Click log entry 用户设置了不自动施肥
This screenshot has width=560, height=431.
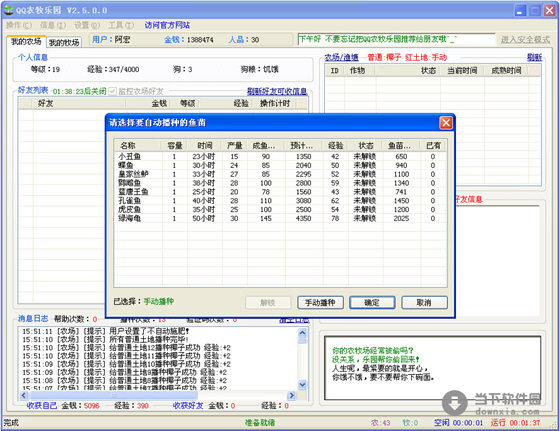tap(106, 331)
